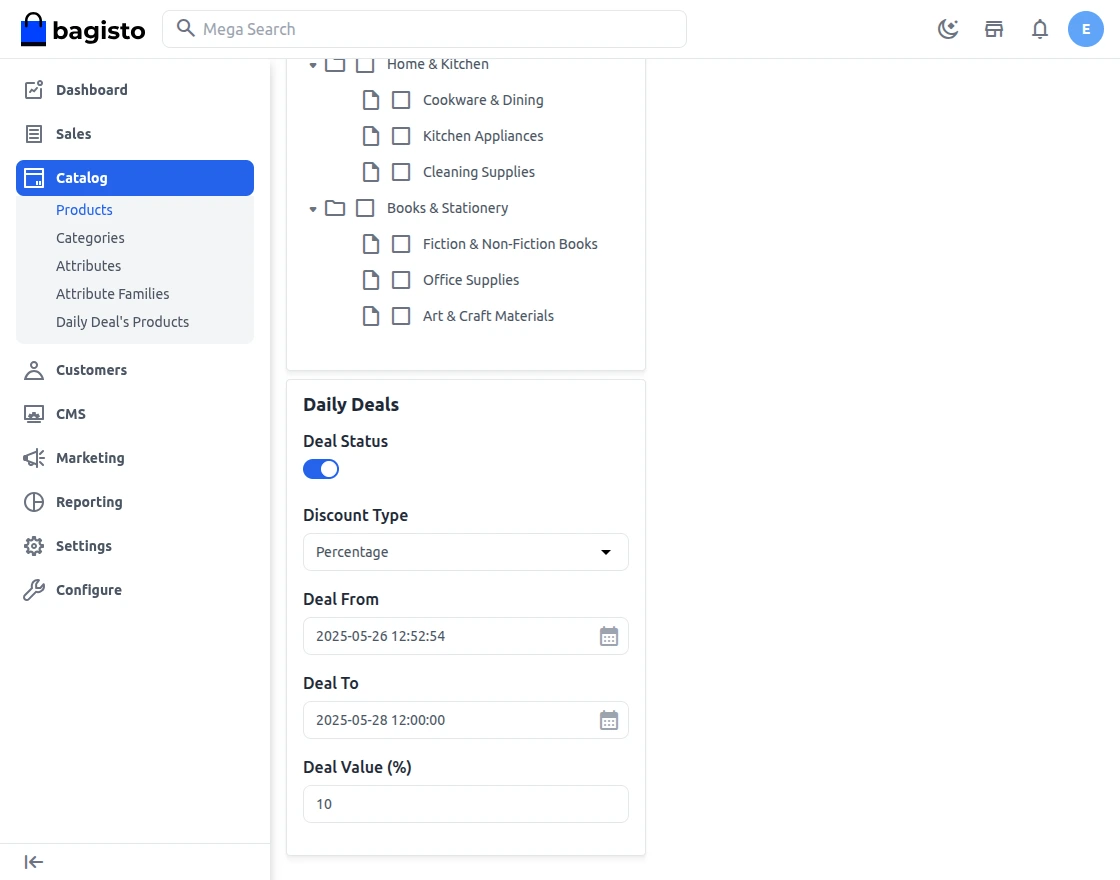Open the Discount Type dropdown

[x=466, y=552]
